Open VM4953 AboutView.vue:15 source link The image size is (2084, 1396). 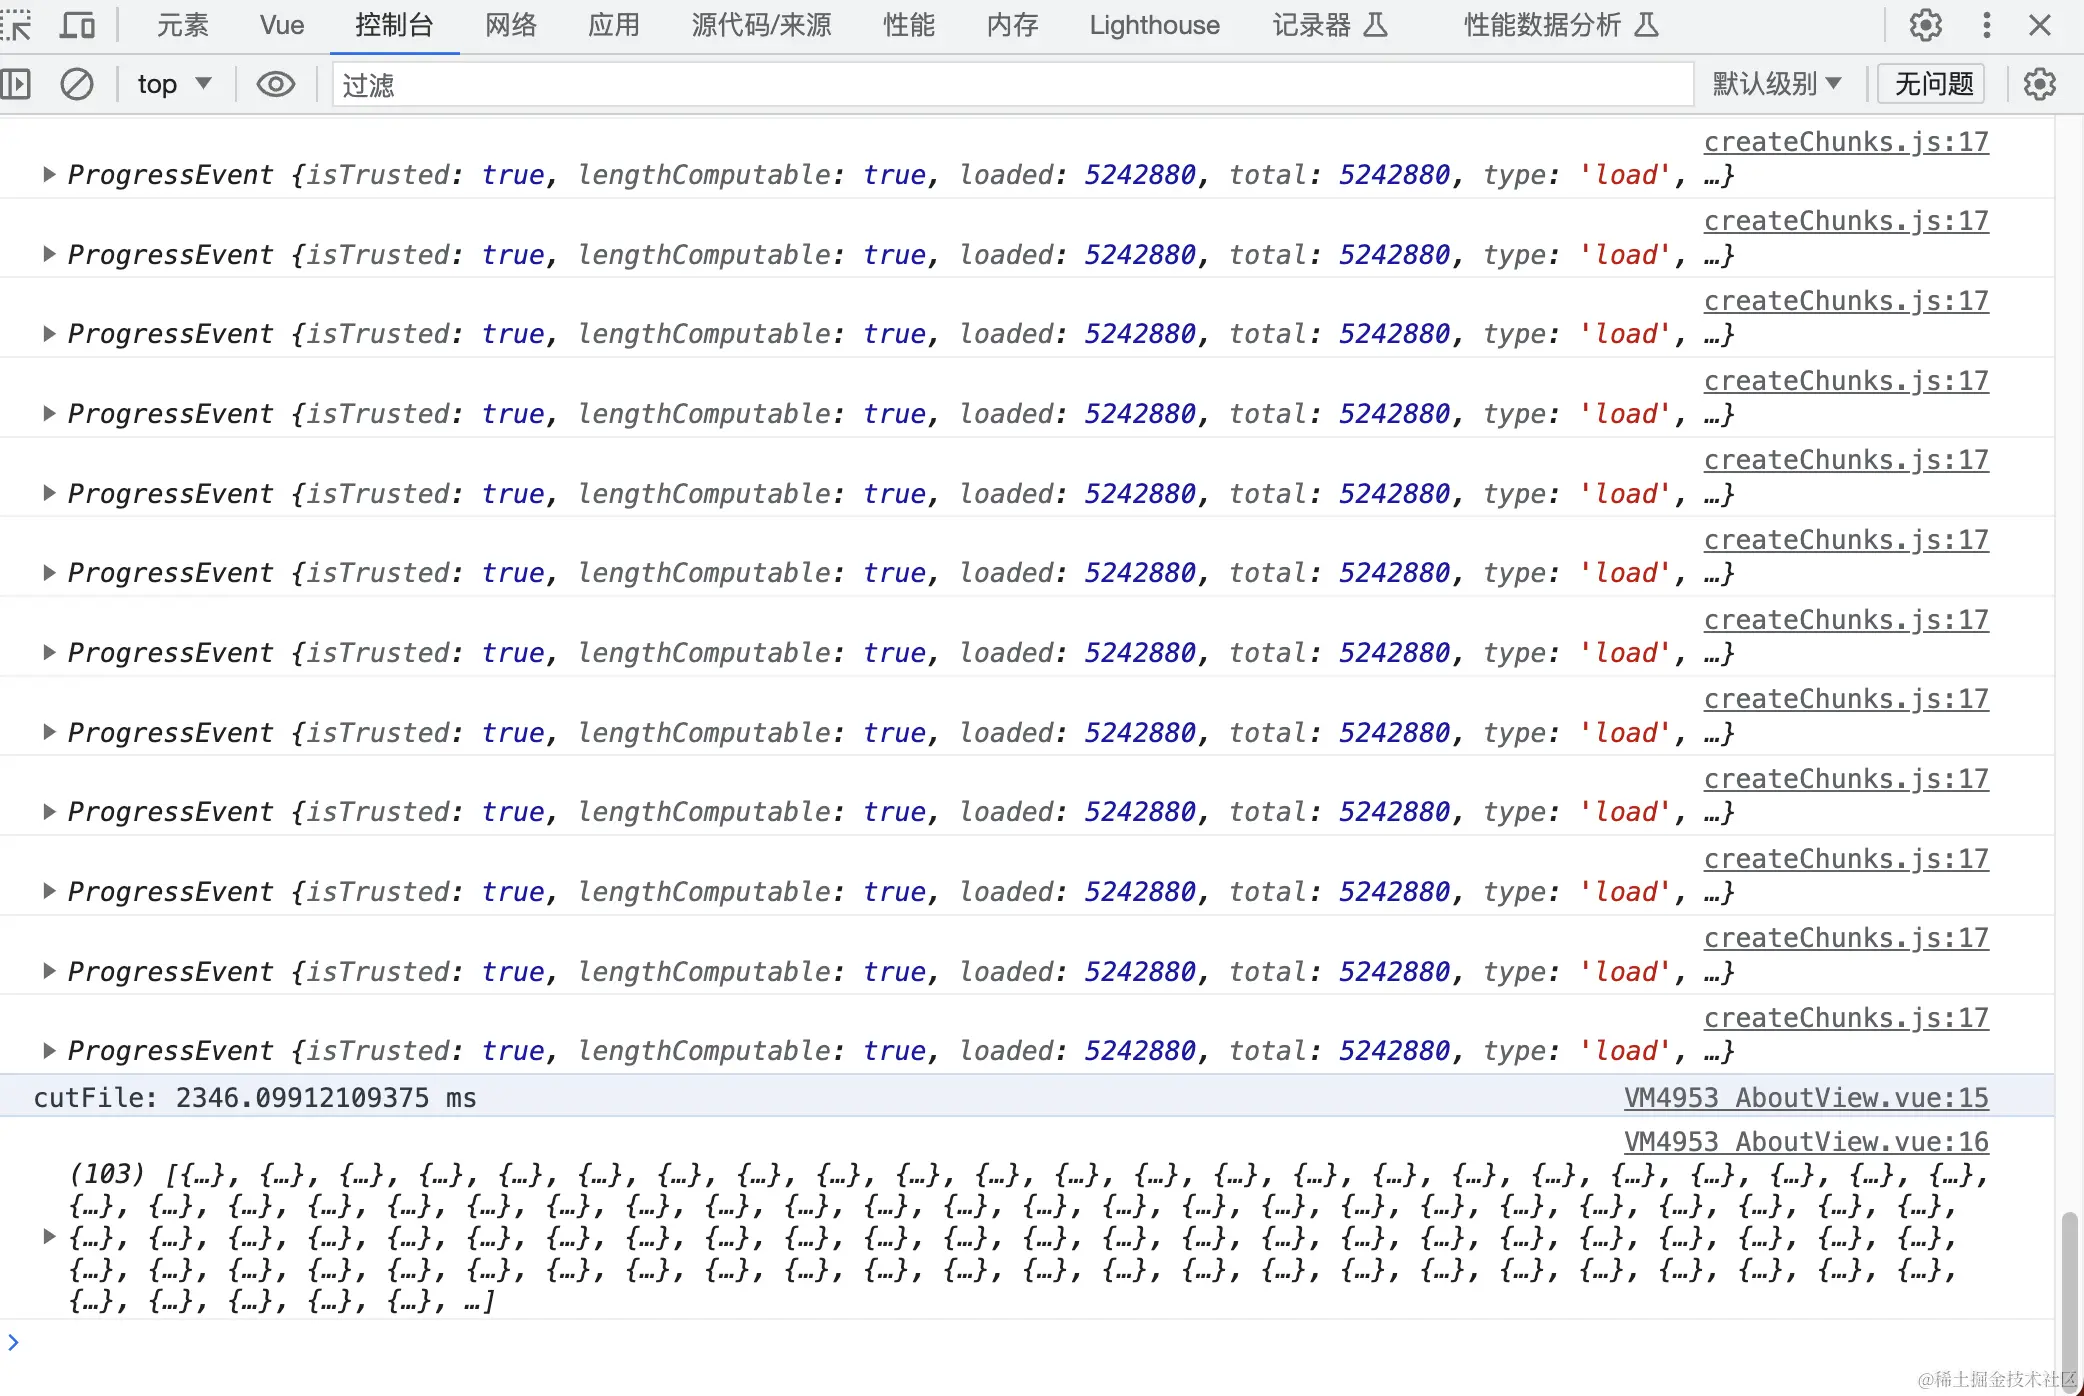coord(1805,1097)
